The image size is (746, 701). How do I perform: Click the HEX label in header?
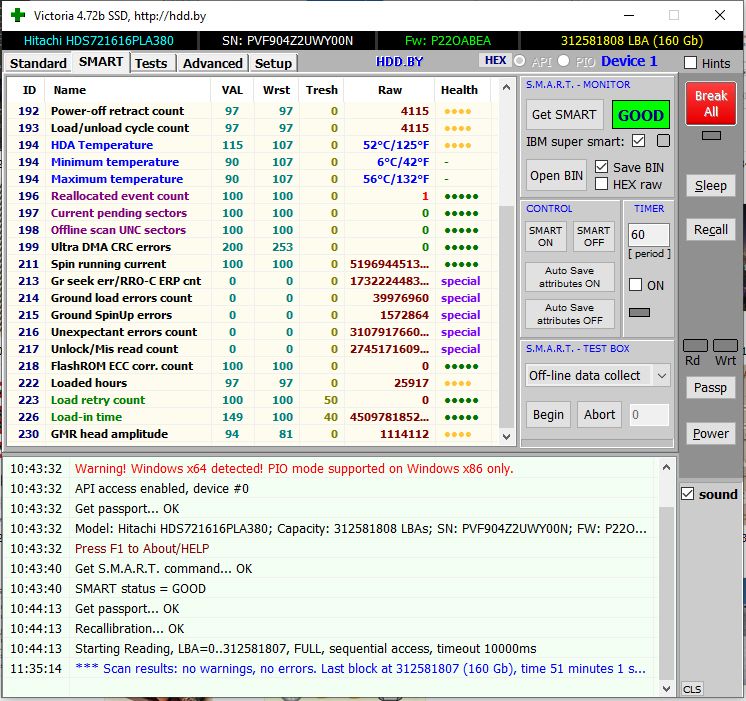pyautogui.click(x=495, y=60)
